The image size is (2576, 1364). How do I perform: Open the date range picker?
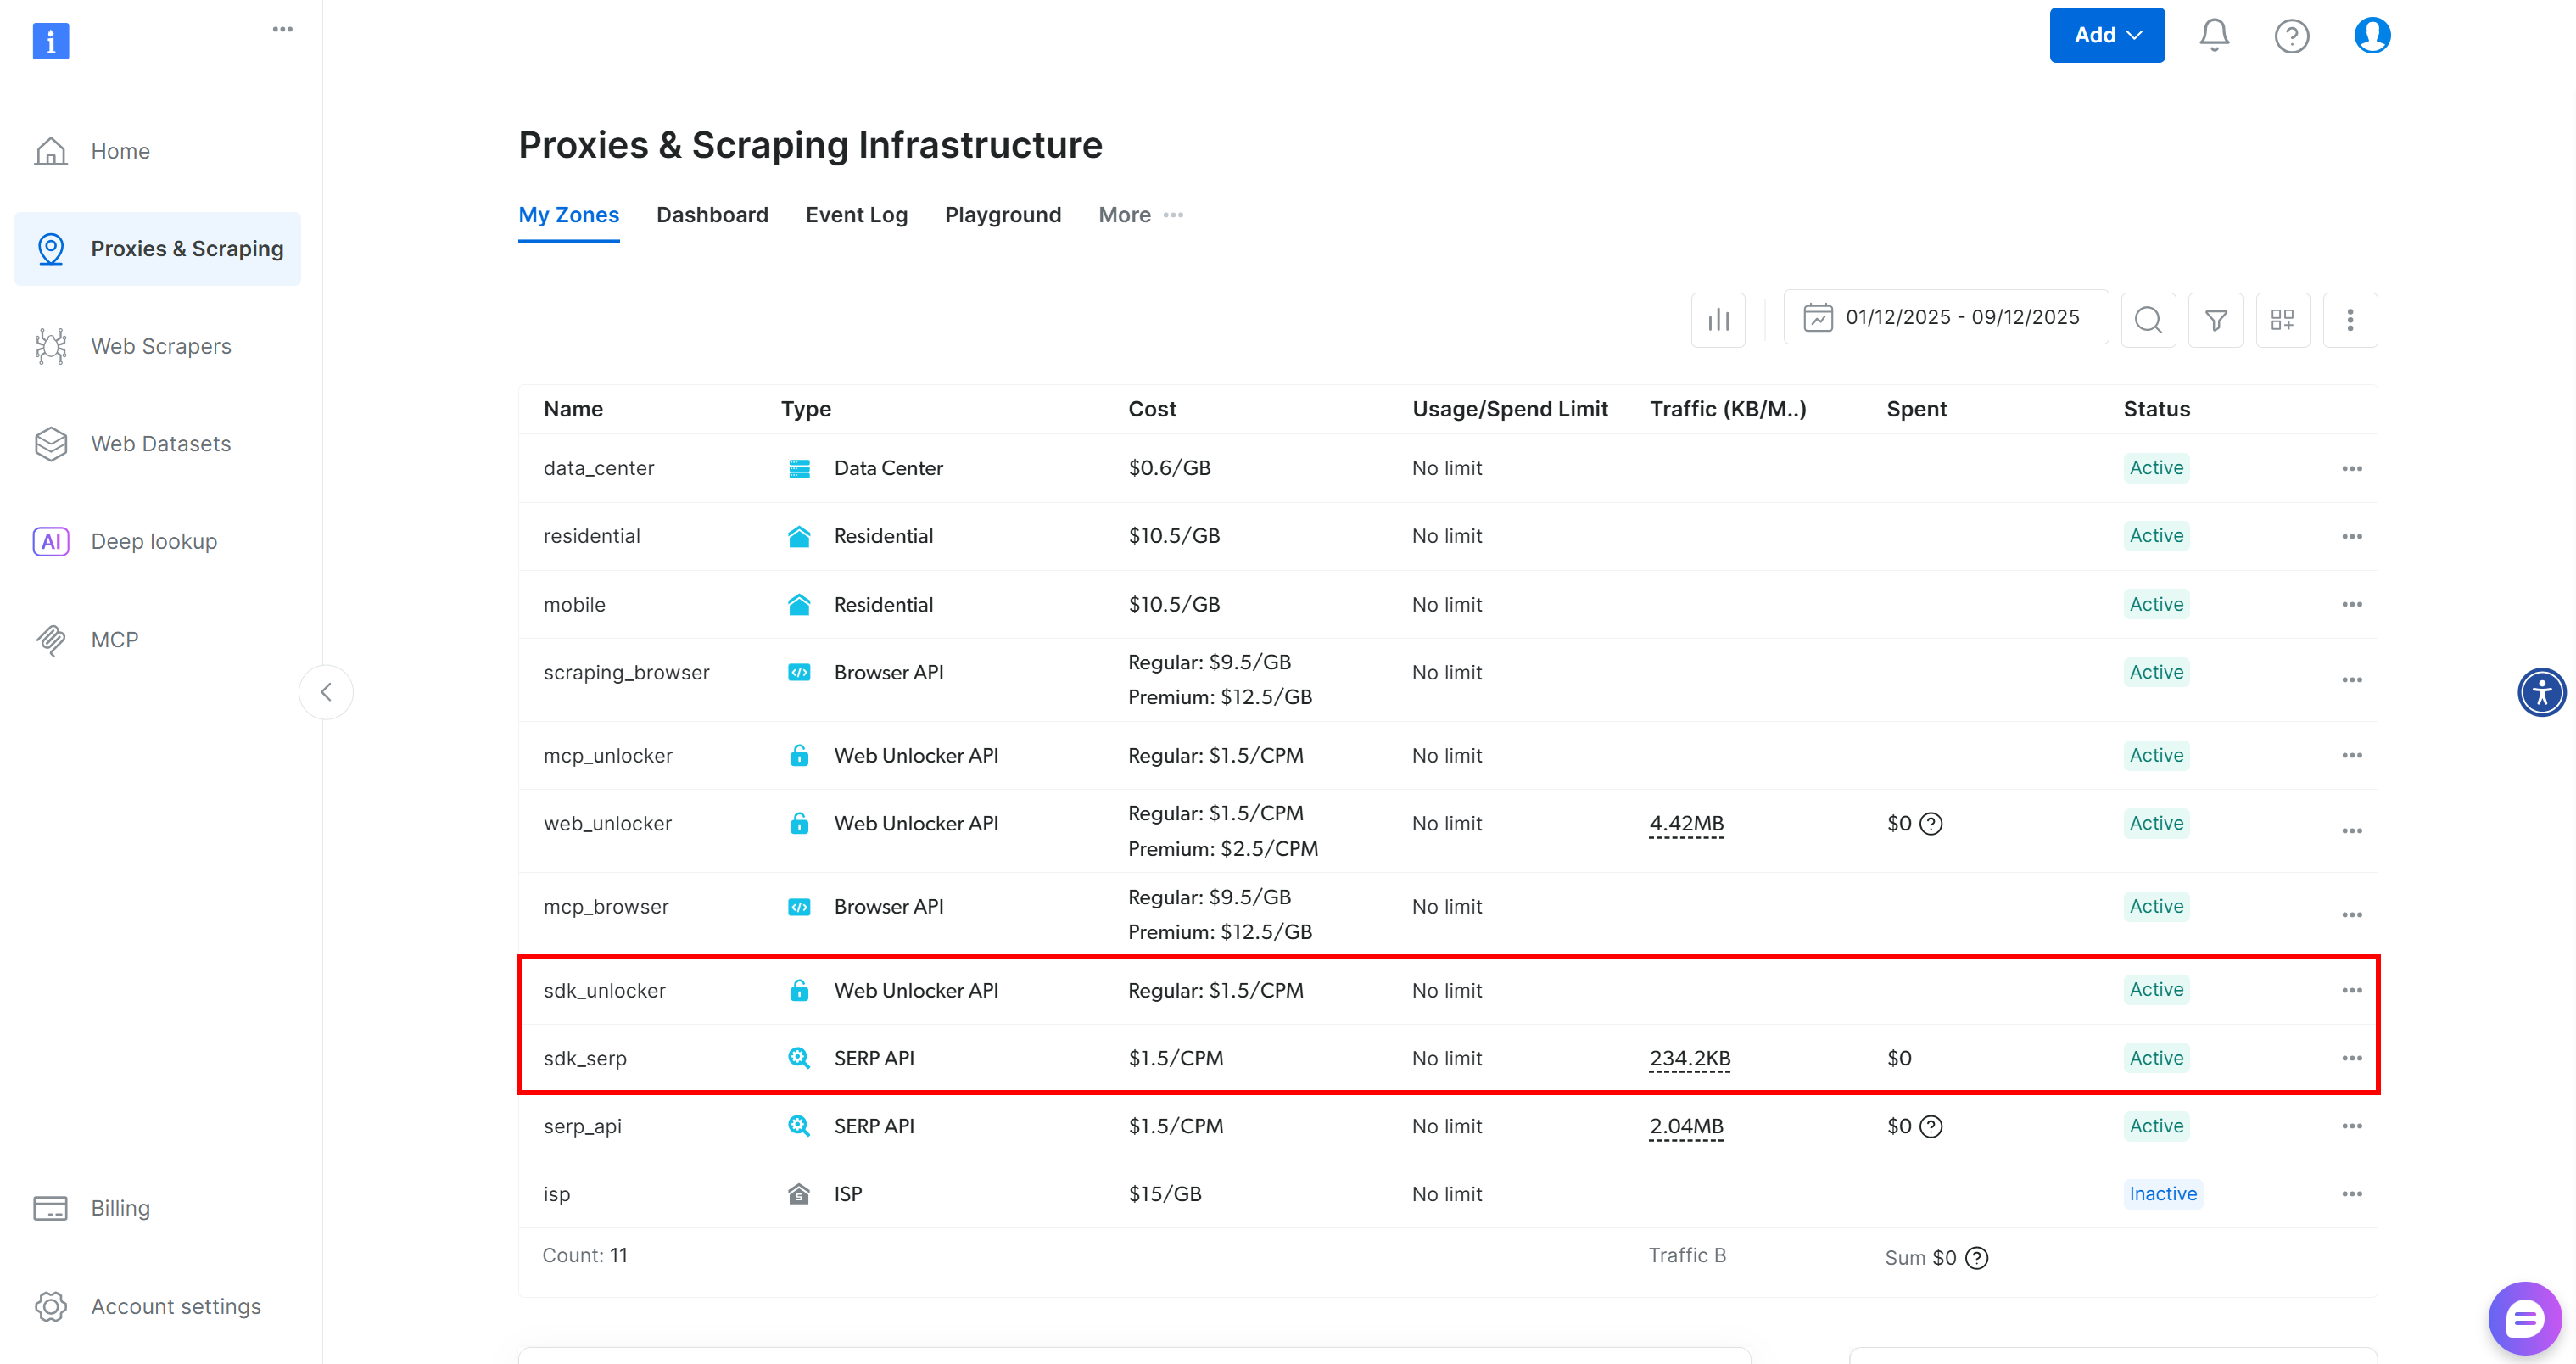click(1945, 318)
